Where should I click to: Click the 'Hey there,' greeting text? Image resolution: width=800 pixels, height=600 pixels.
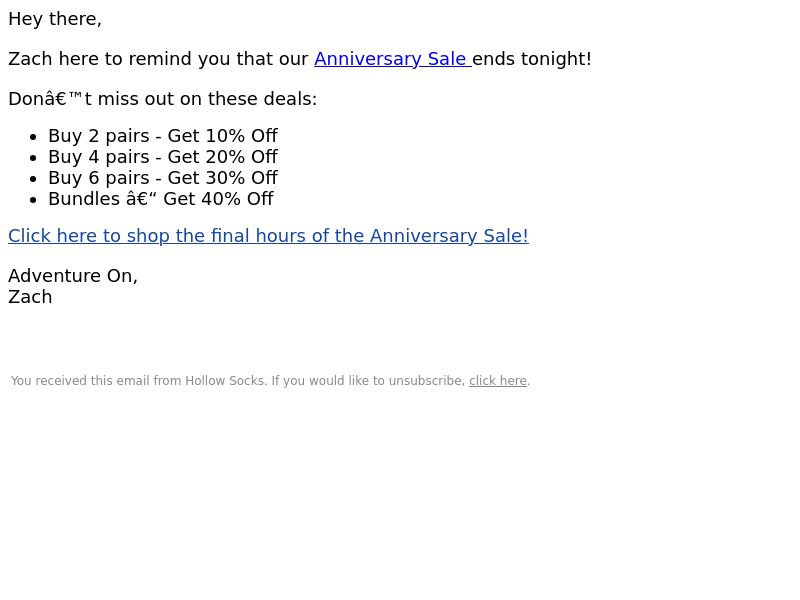[x=55, y=19]
